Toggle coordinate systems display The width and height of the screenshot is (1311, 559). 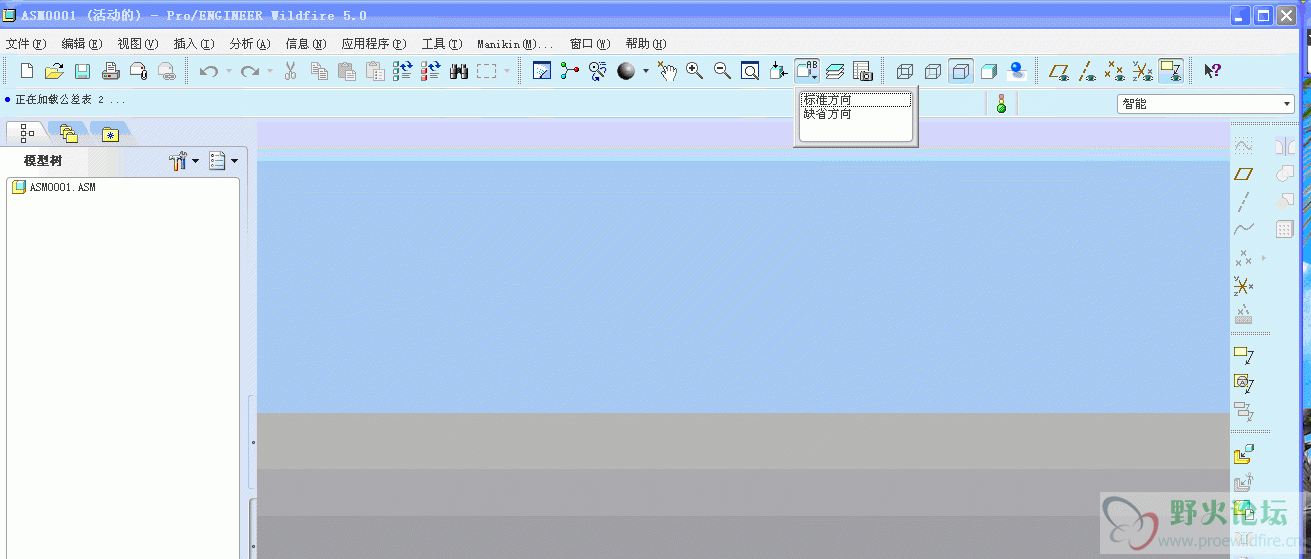click(x=1142, y=71)
